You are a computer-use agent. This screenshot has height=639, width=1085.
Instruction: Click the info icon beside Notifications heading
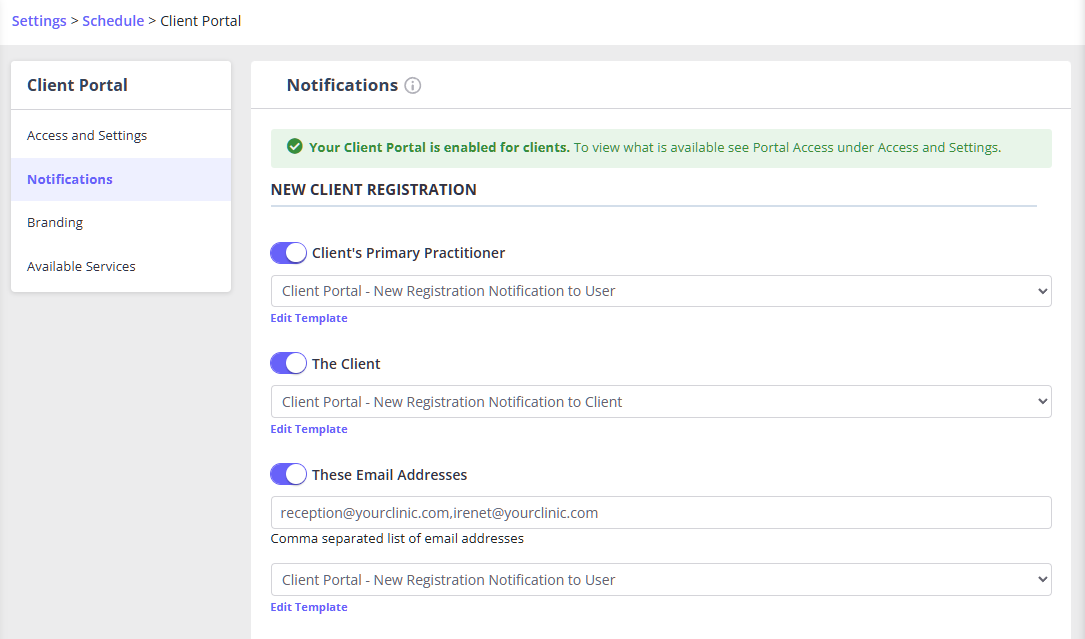413,86
